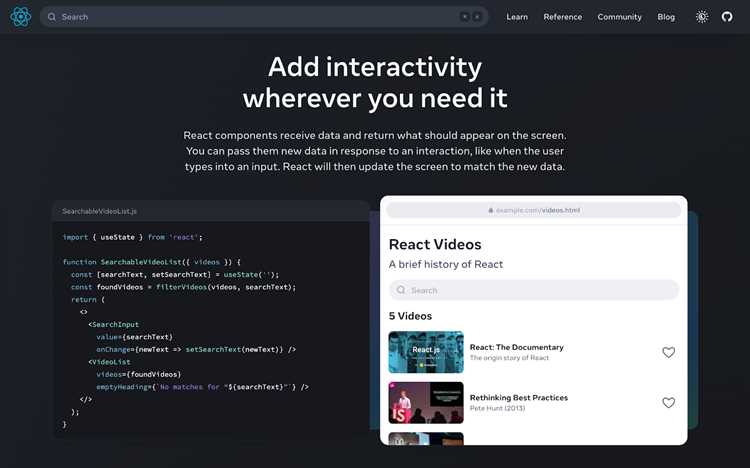Click the React: The Documentary title

[x=516, y=347]
